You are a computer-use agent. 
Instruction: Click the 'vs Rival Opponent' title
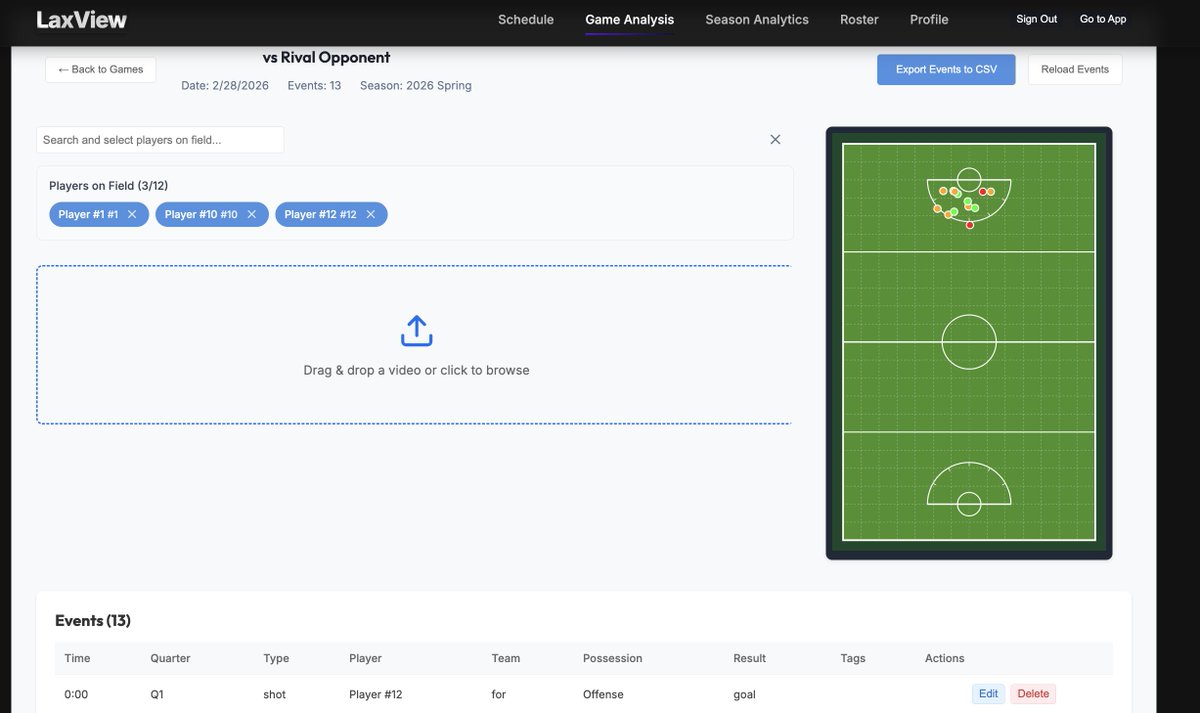point(326,57)
